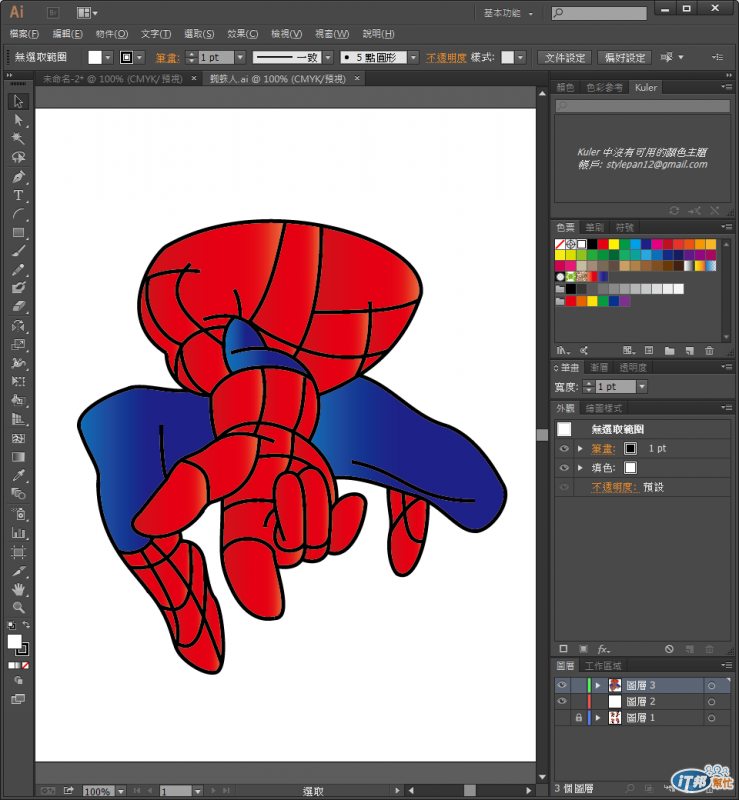Expand the 筆畫 row in Appearance panel
This screenshot has width=739, height=800.
pos(580,449)
